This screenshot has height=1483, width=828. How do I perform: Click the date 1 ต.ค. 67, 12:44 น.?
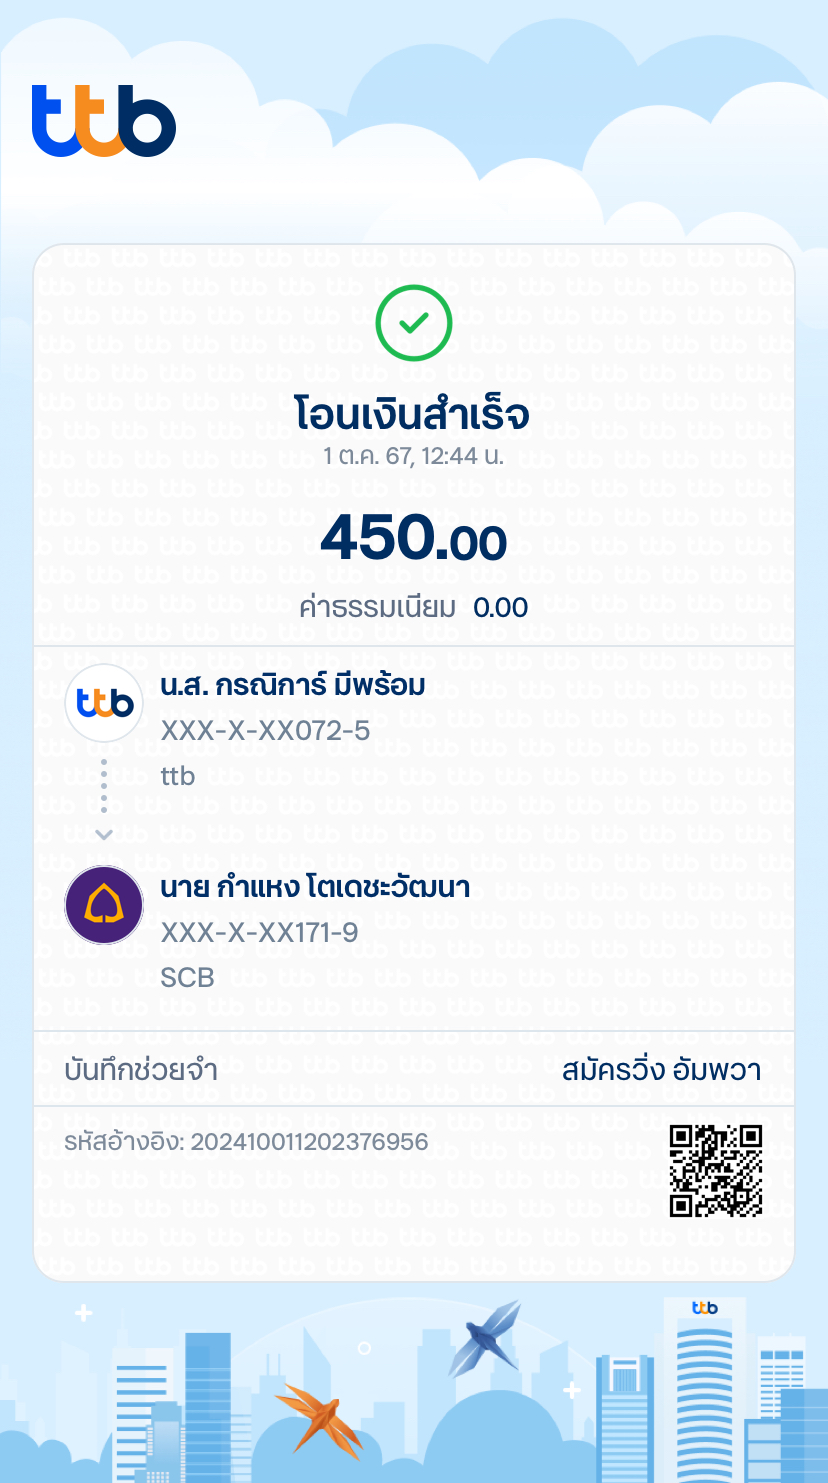pyautogui.click(x=414, y=457)
